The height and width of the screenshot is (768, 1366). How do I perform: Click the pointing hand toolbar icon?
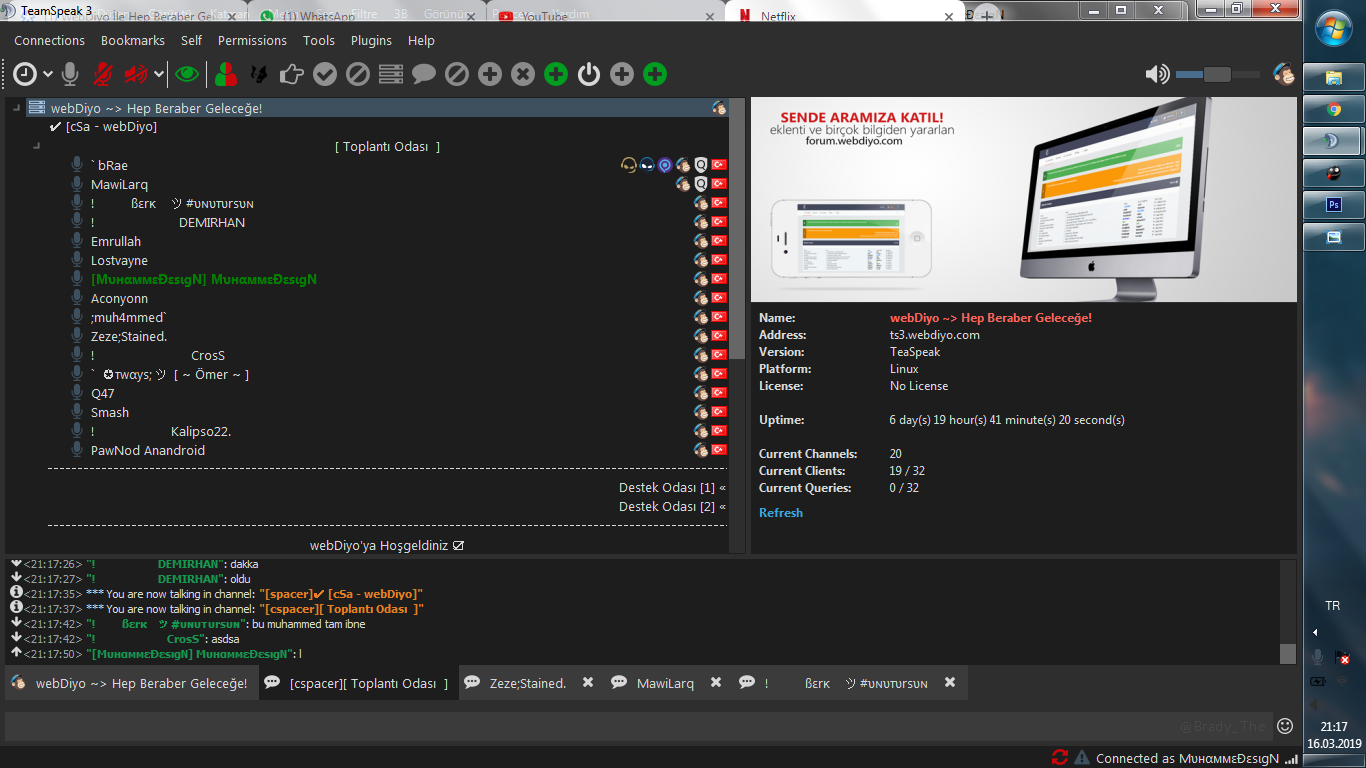click(291, 74)
